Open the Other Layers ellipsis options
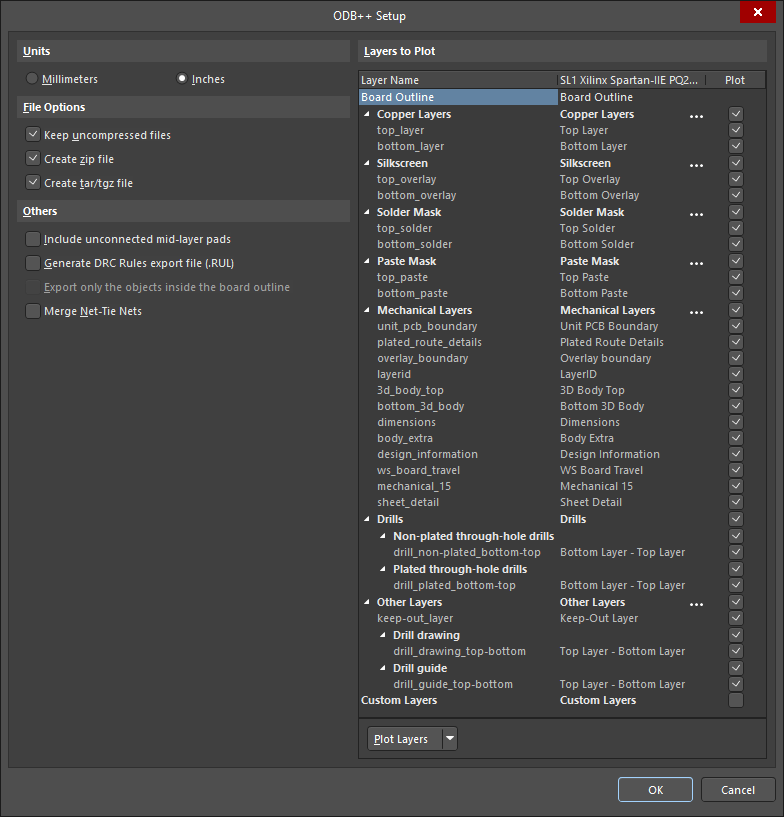 696,604
